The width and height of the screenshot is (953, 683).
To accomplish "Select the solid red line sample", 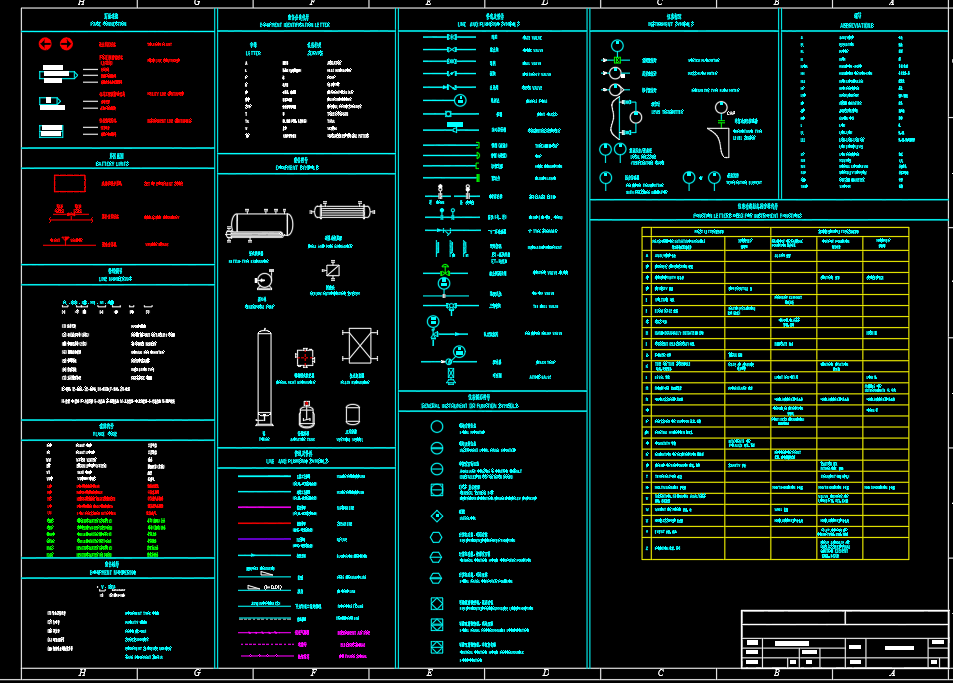I will (x=263, y=522).
